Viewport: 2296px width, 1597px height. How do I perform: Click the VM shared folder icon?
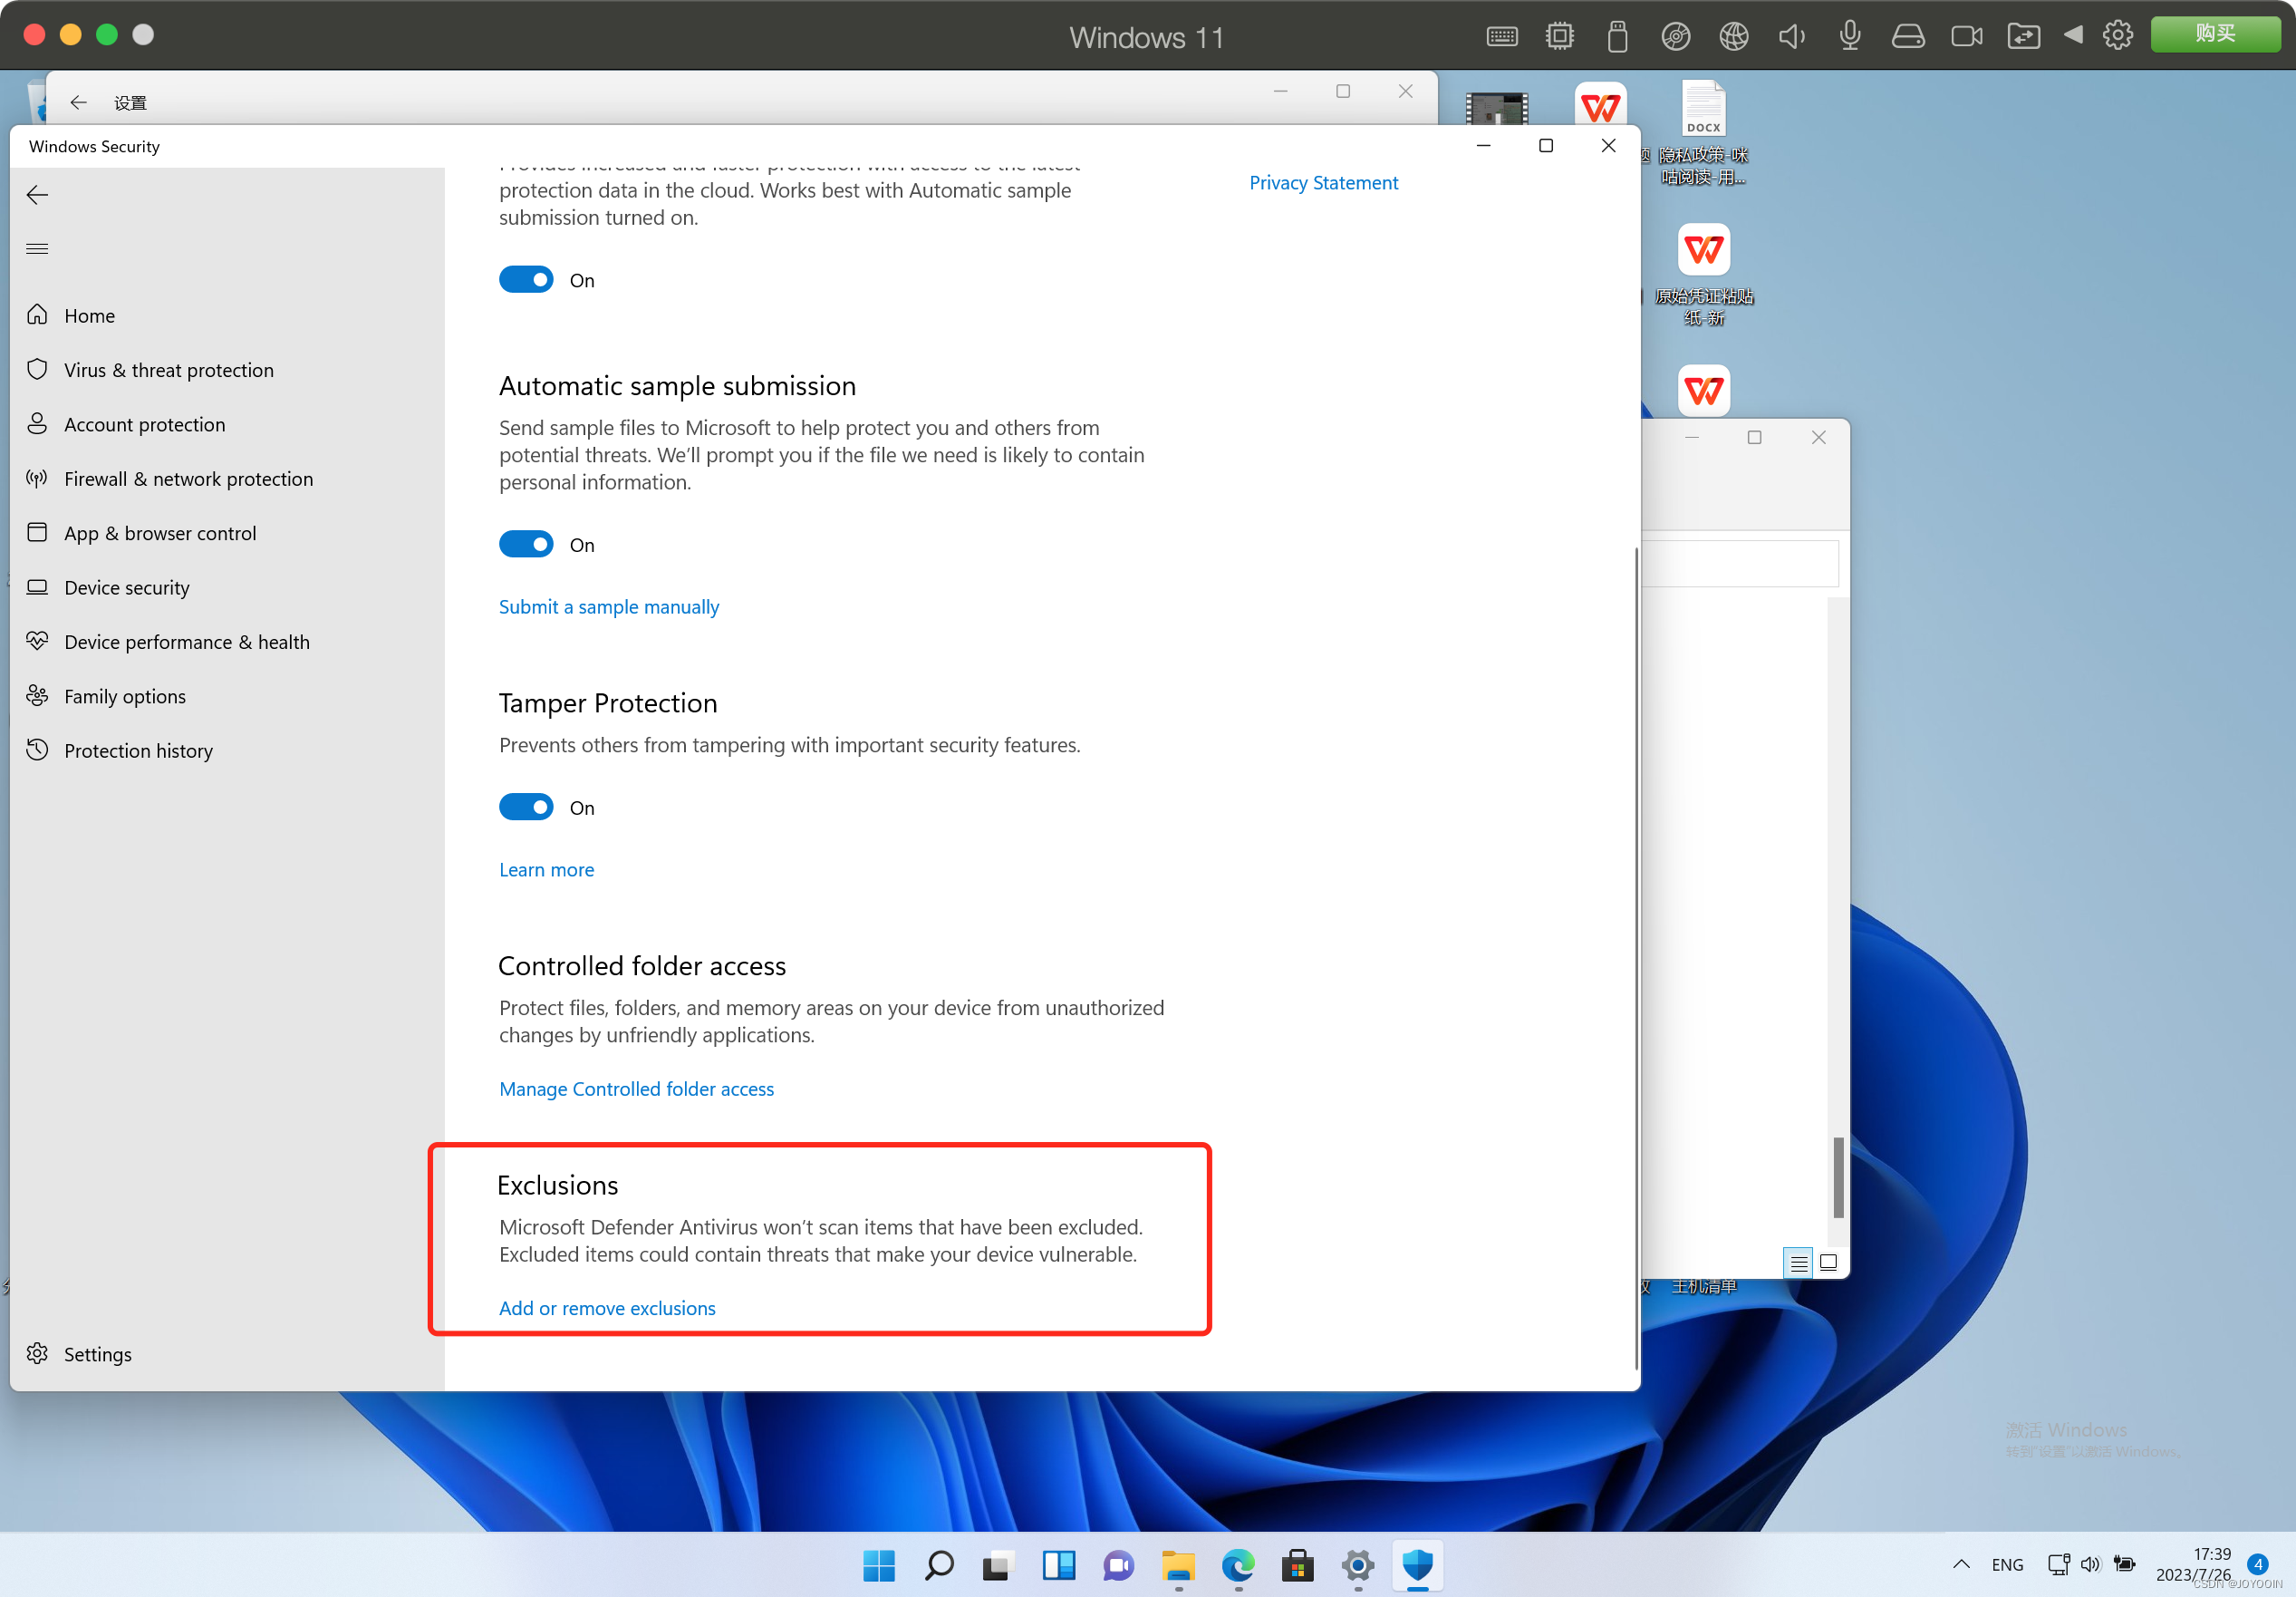tap(2024, 37)
